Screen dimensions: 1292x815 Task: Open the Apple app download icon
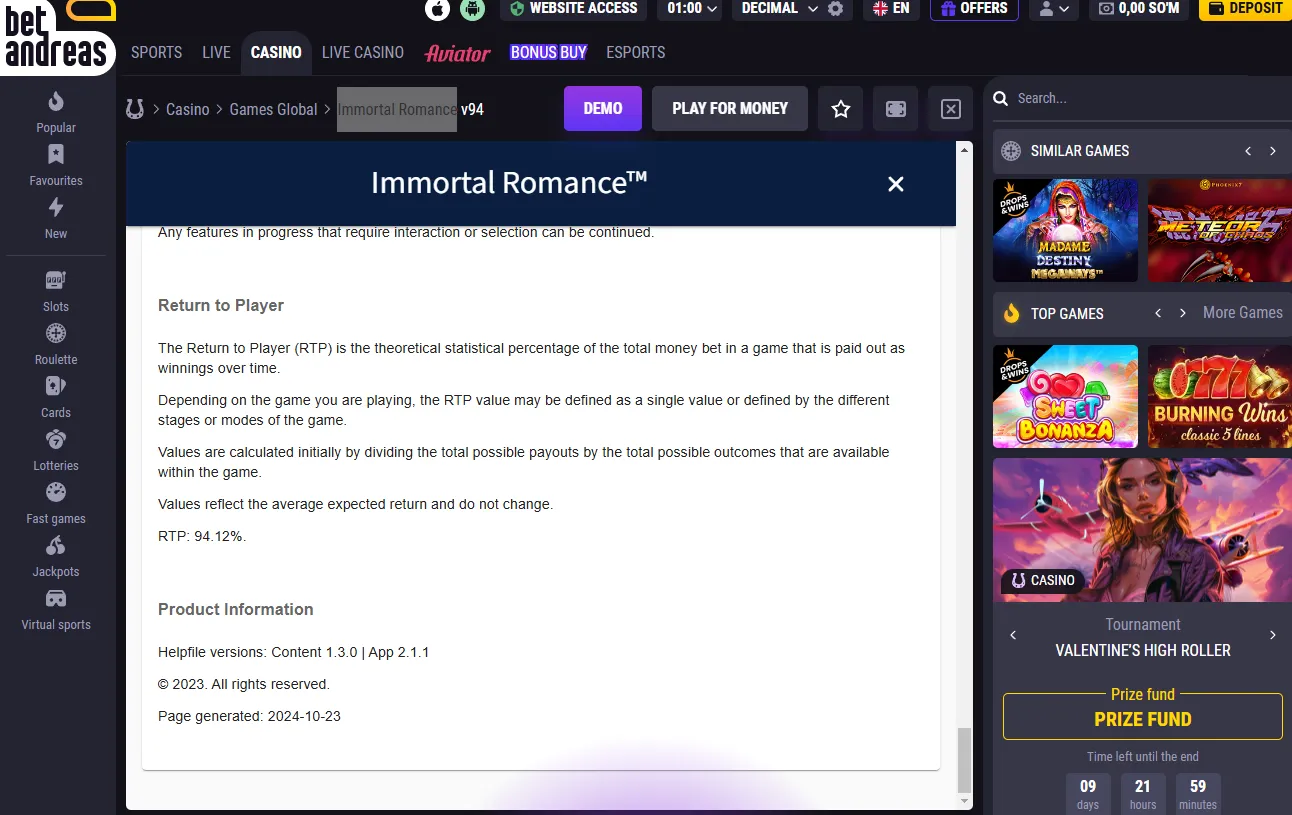pyautogui.click(x=437, y=9)
